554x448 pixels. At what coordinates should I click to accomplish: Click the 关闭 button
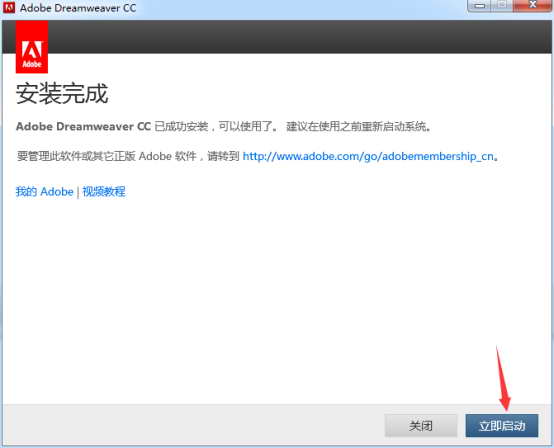click(x=420, y=426)
